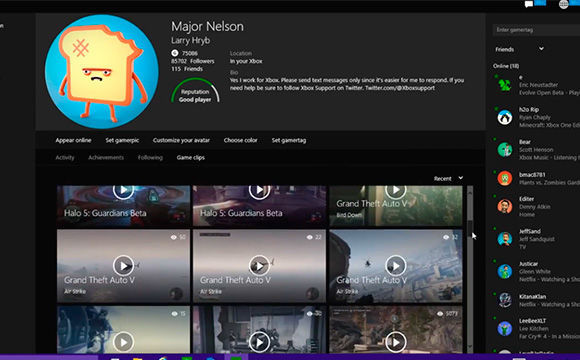
Task: Click 'In your Xbox' location text
Action: coord(246,61)
